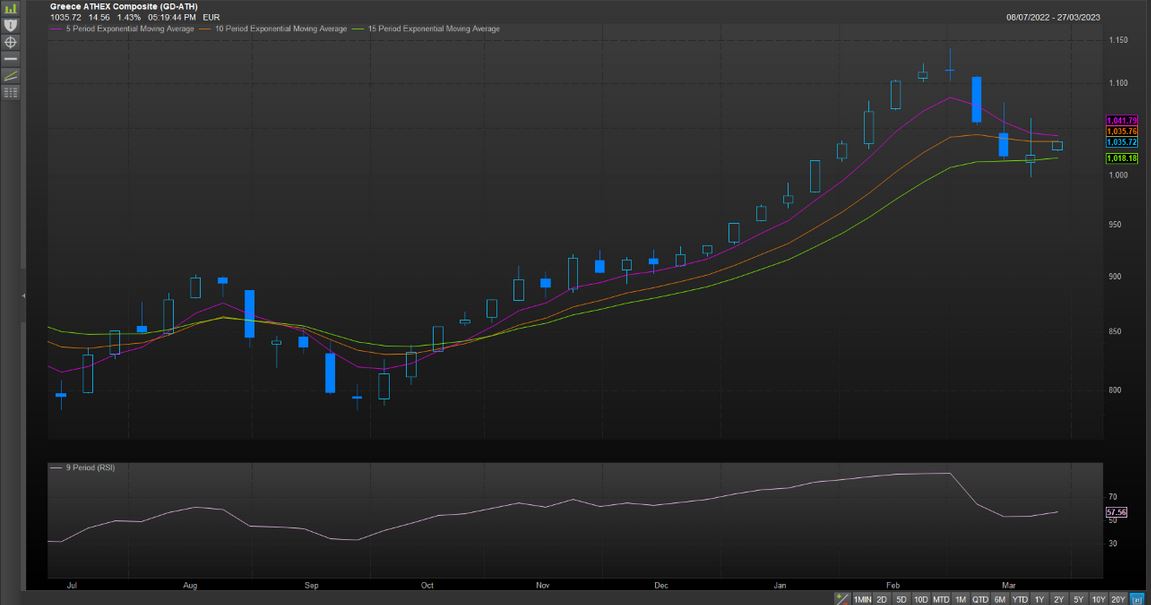Switch timeframe to 1MIN
Viewport: 1151px width, 605px height.
pyautogui.click(x=862, y=599)
